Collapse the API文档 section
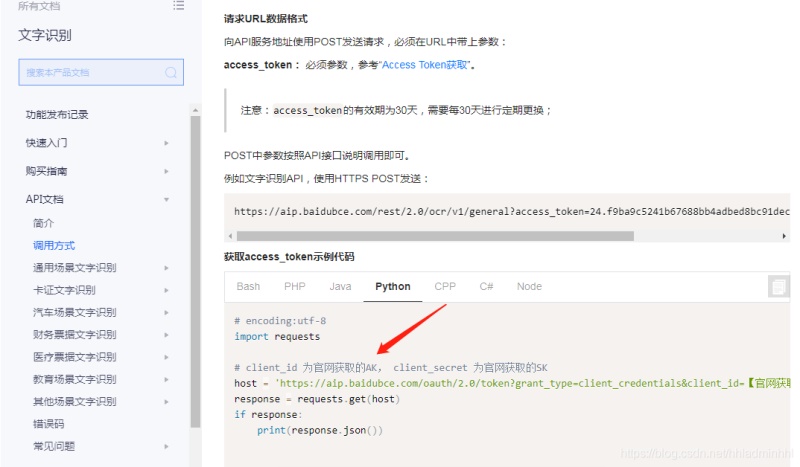Image resolution: width=800 pixels, height=467 pixels. tap(166, 200)
